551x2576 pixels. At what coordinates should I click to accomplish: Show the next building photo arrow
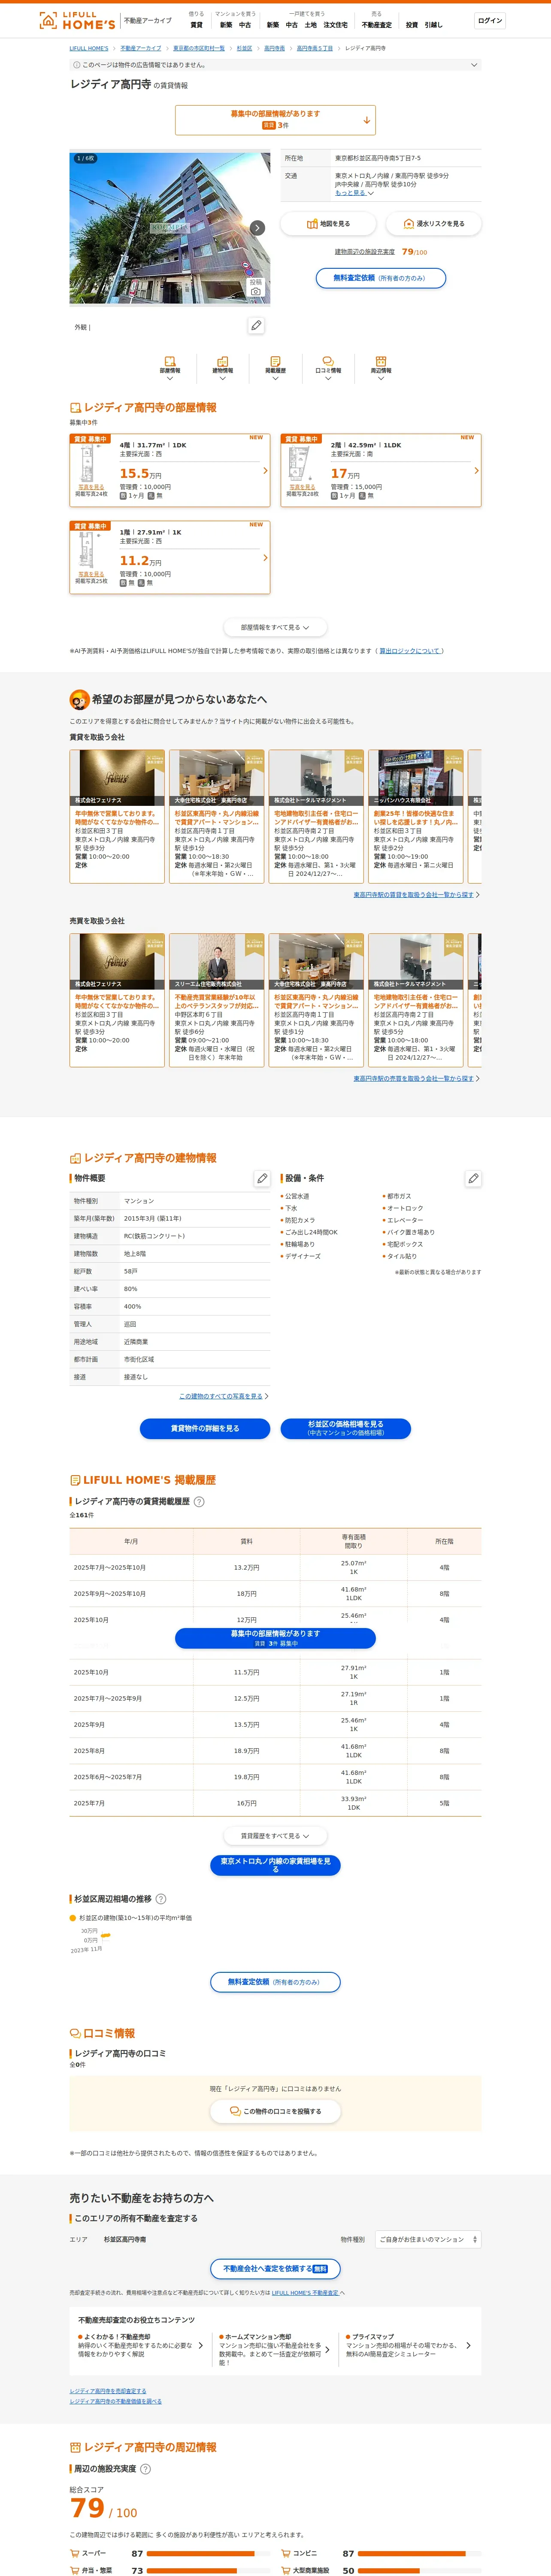257,228
